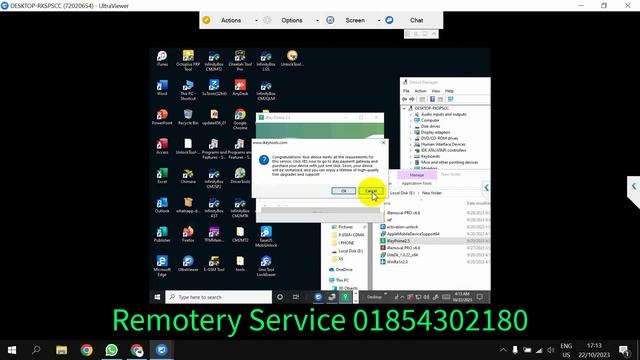Select EaseUS MobiUnlock desktop shortcut

pyautogui.click(x=266, y=236)
